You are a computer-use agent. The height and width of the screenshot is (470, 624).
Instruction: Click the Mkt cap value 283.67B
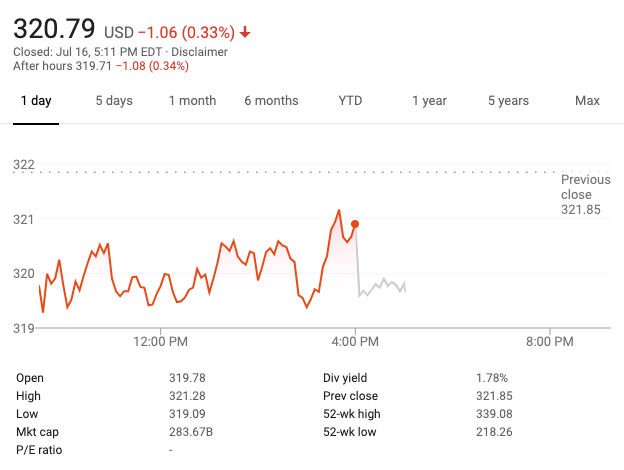click(x=191, y=432)
